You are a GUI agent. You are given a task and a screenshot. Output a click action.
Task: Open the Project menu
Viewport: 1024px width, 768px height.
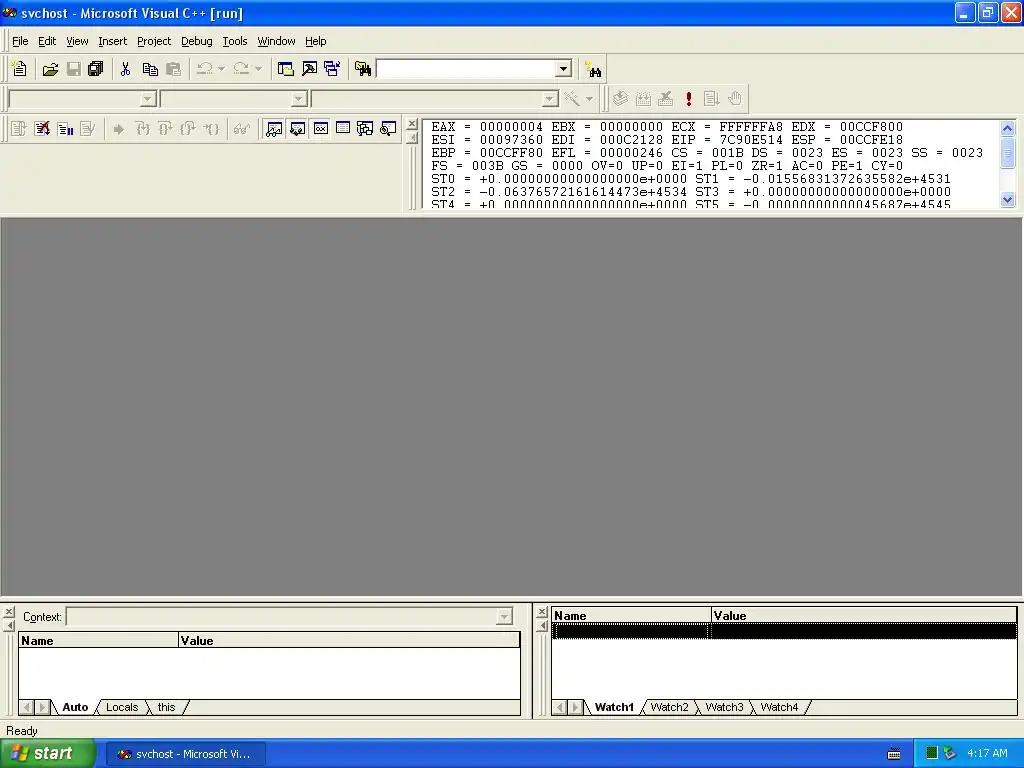click(x=154, y=41)
